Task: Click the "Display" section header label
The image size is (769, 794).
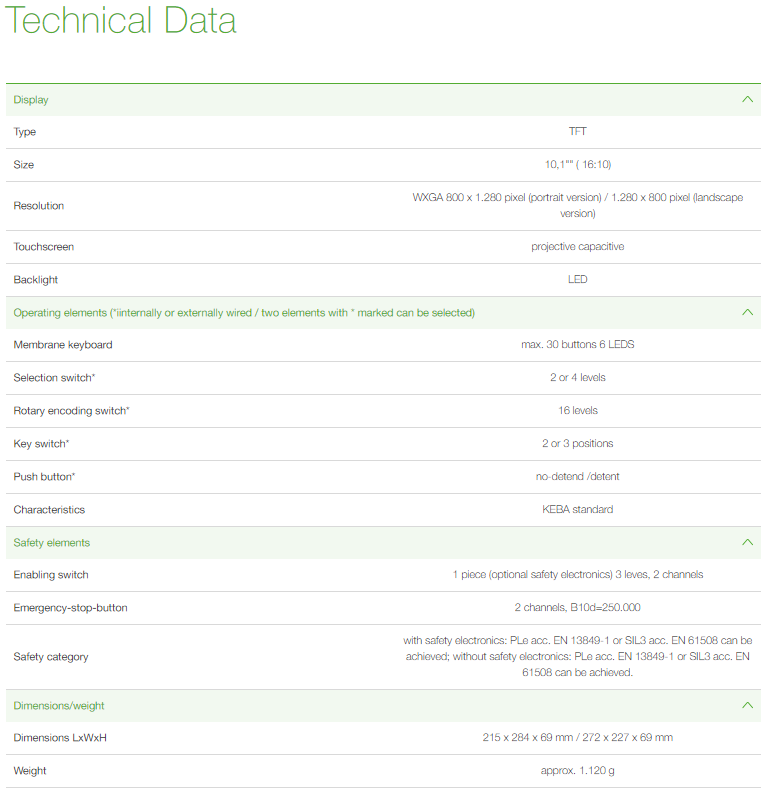Action: click(x=31, y=100)
